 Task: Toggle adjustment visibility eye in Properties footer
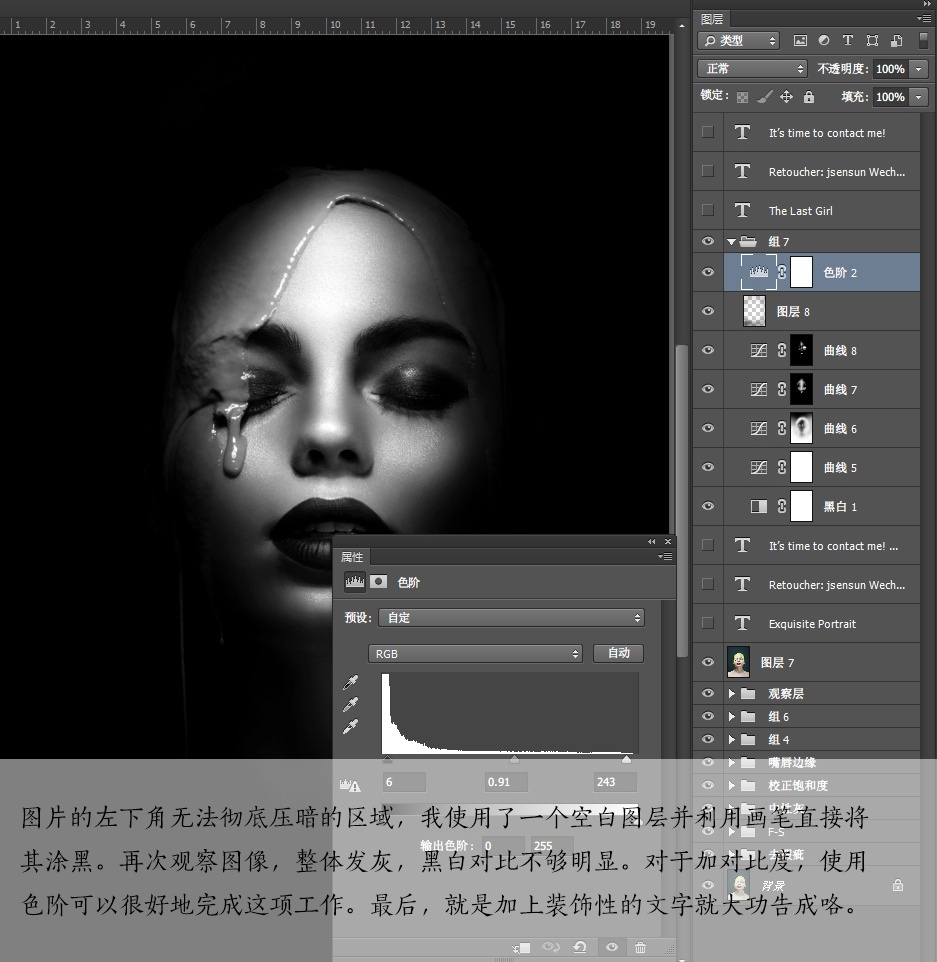[x=612, y=947]
